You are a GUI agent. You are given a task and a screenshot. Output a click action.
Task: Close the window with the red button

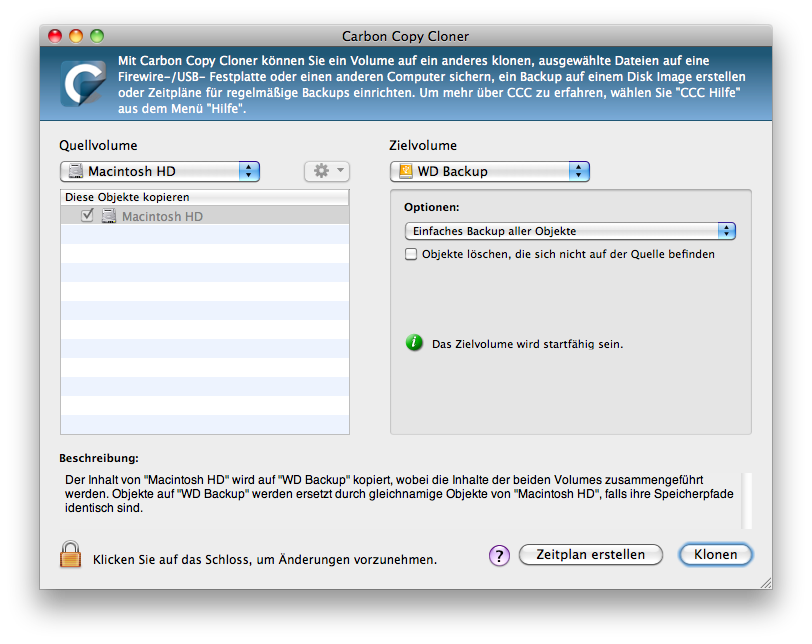pyautogui.click(x=55, y=36)
